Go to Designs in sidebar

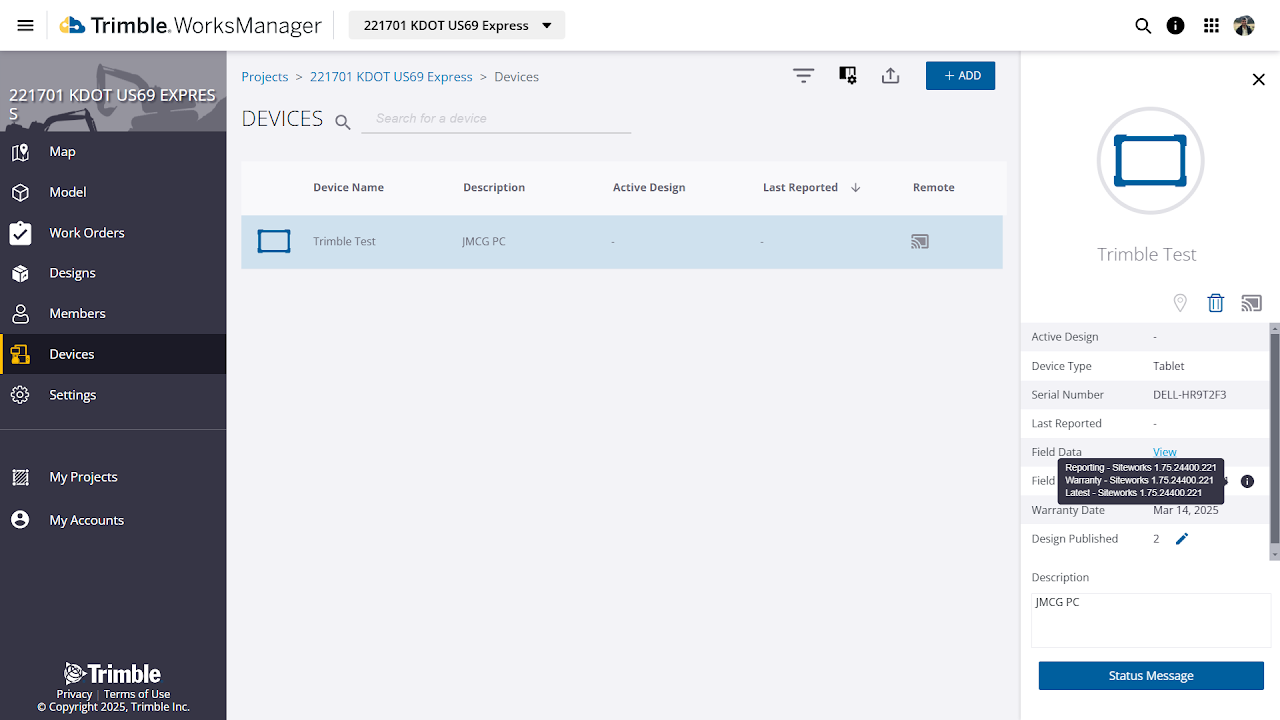click(x=113, y=273)
